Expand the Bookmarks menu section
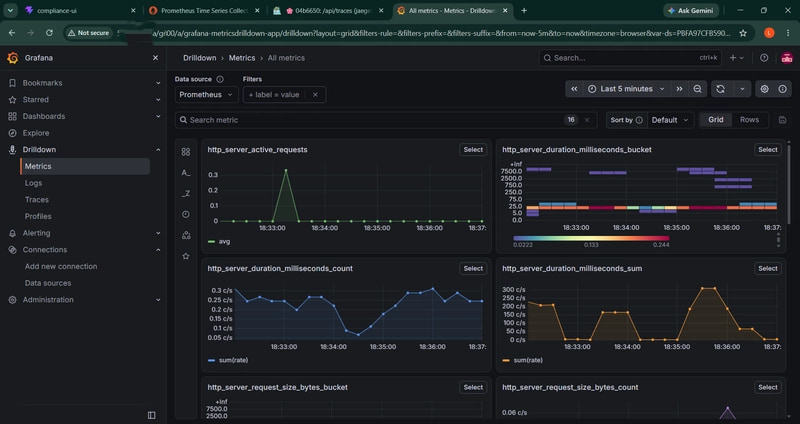This screenshot has height=424, width=800. [158, 83]
